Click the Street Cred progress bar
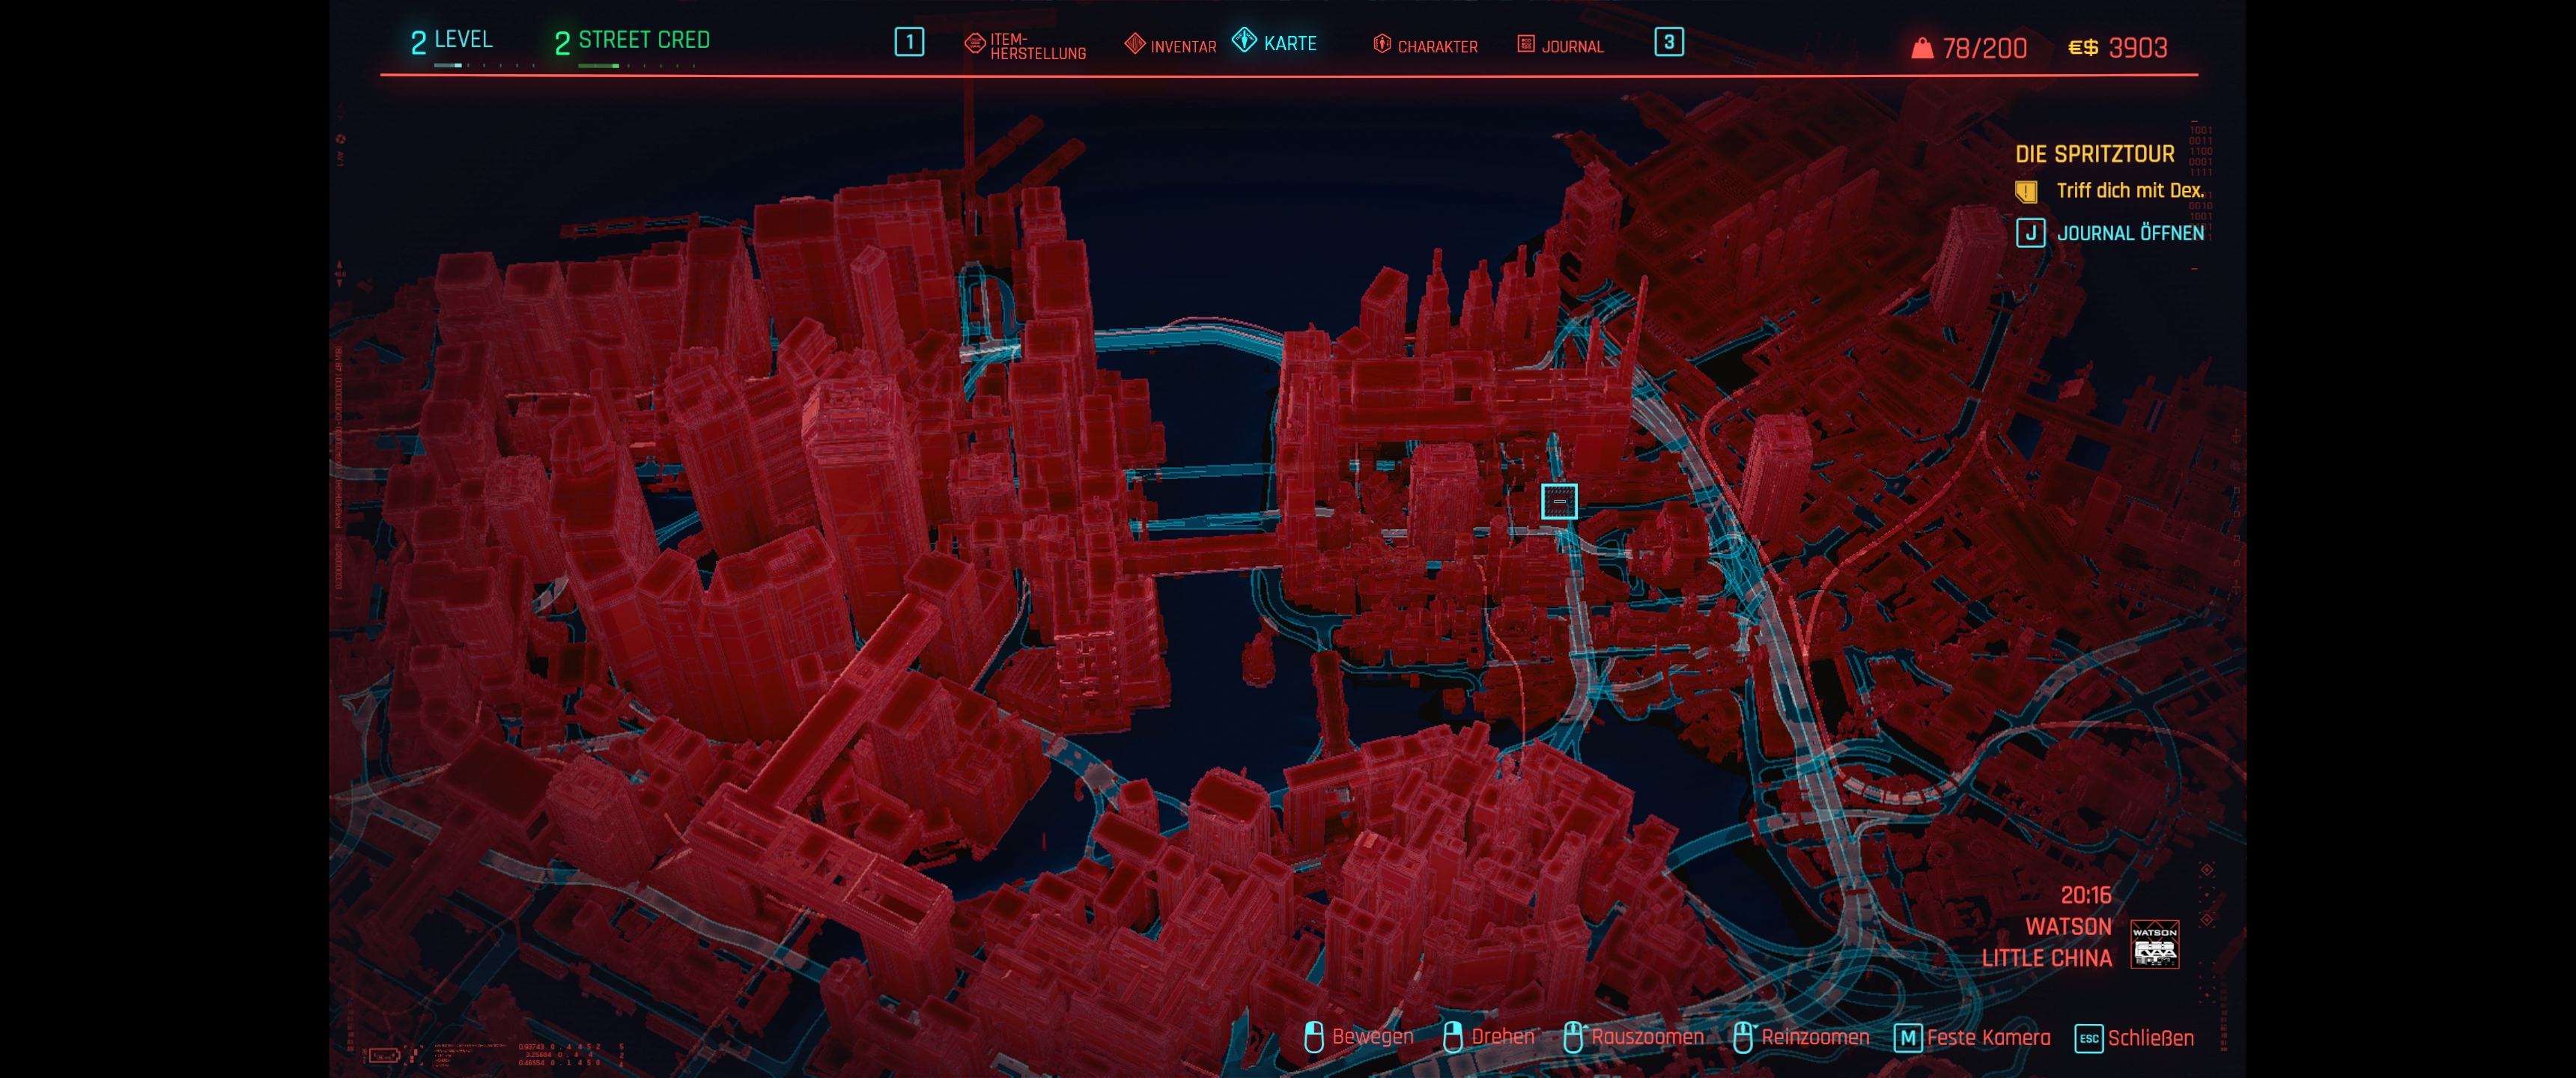The image size is (2576, 1078). pyautogui.click(x=636, y=66)
